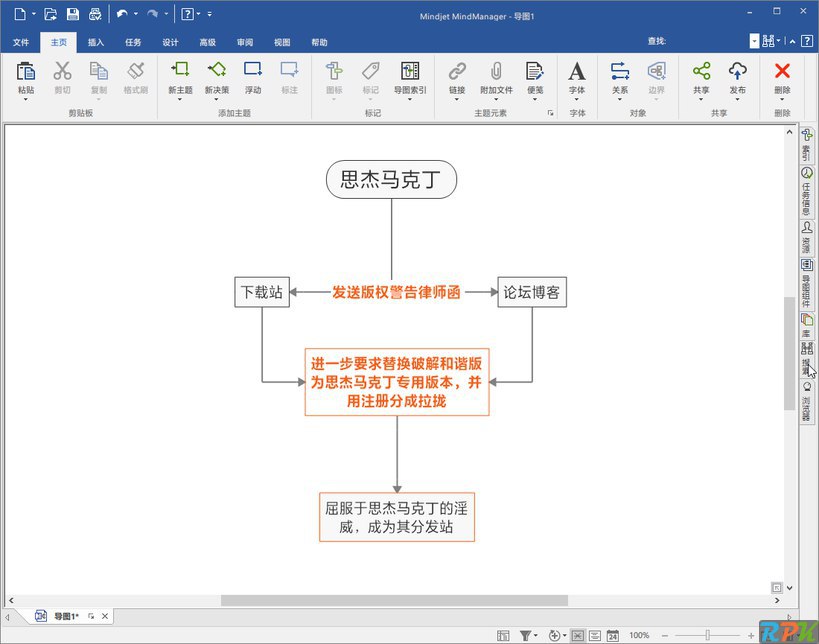Click the 发布 publish cloud icon

[738, 71]
